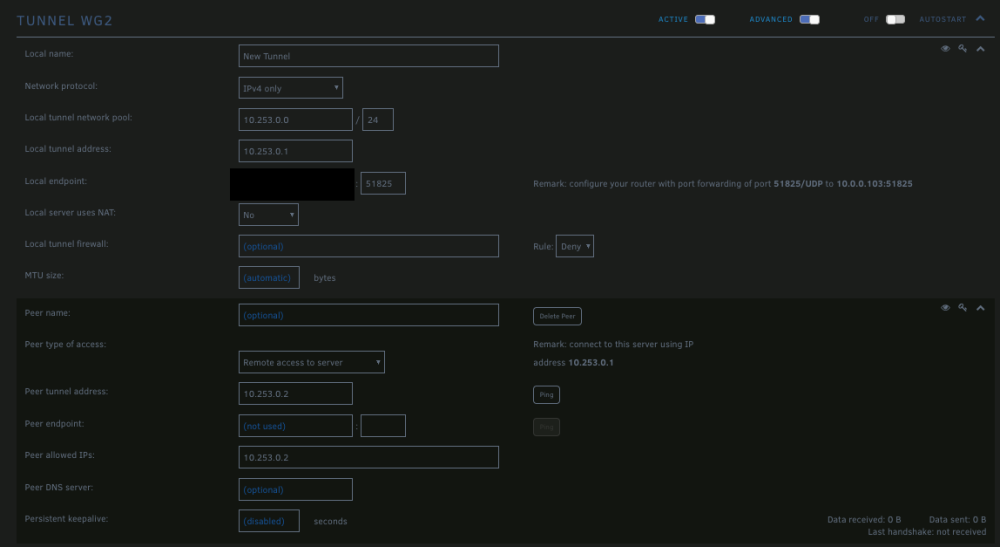Click the Delete Peer button
The height and width of the screenshot is (547, 1000).
tap(557, 316)
